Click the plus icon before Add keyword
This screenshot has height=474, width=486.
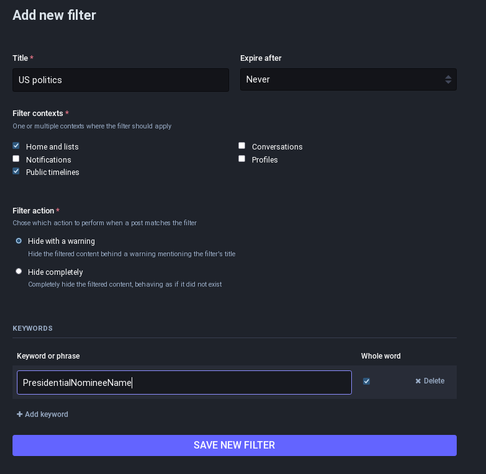click(x=20, y=414)
